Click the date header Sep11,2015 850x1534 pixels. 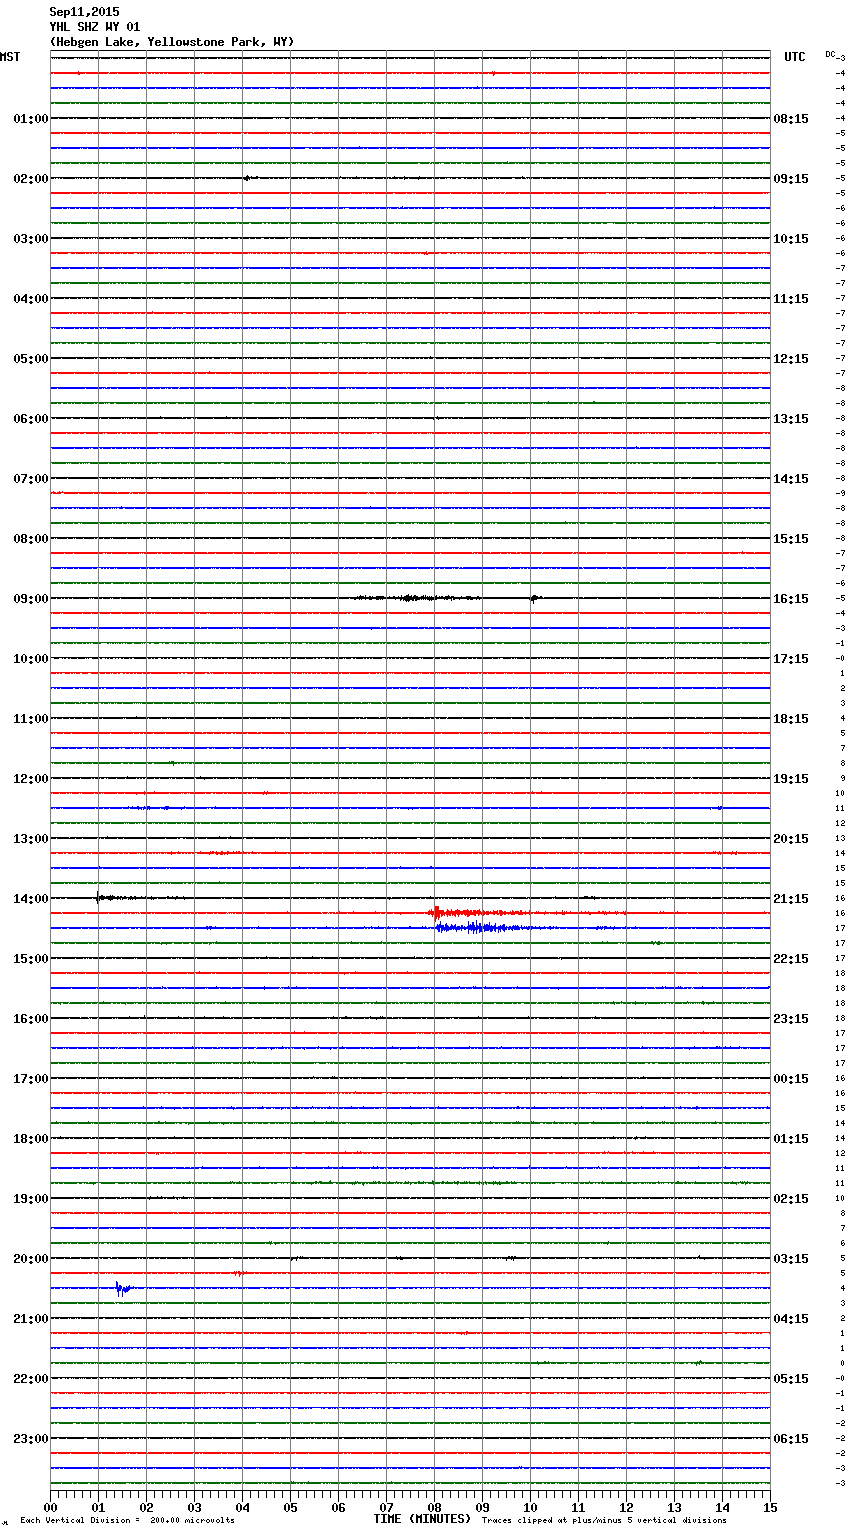tap(84, 12)
